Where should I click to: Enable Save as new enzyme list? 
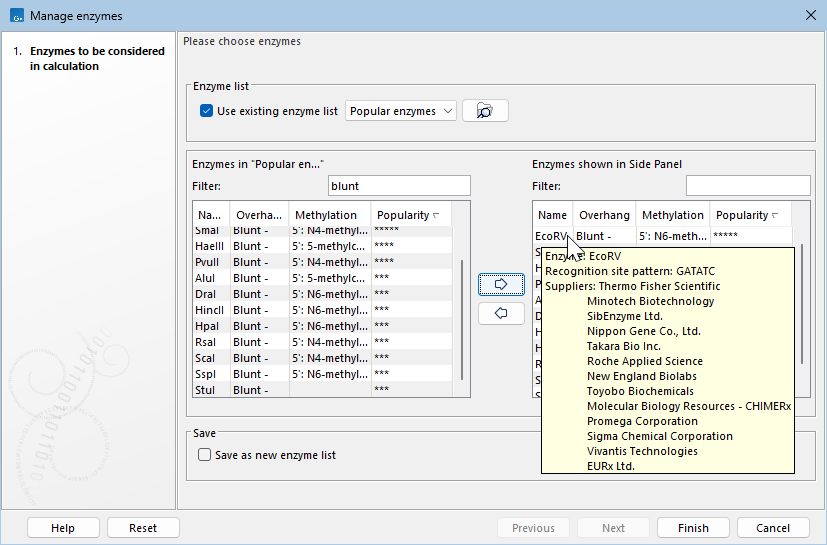click(x=204, y=455)
